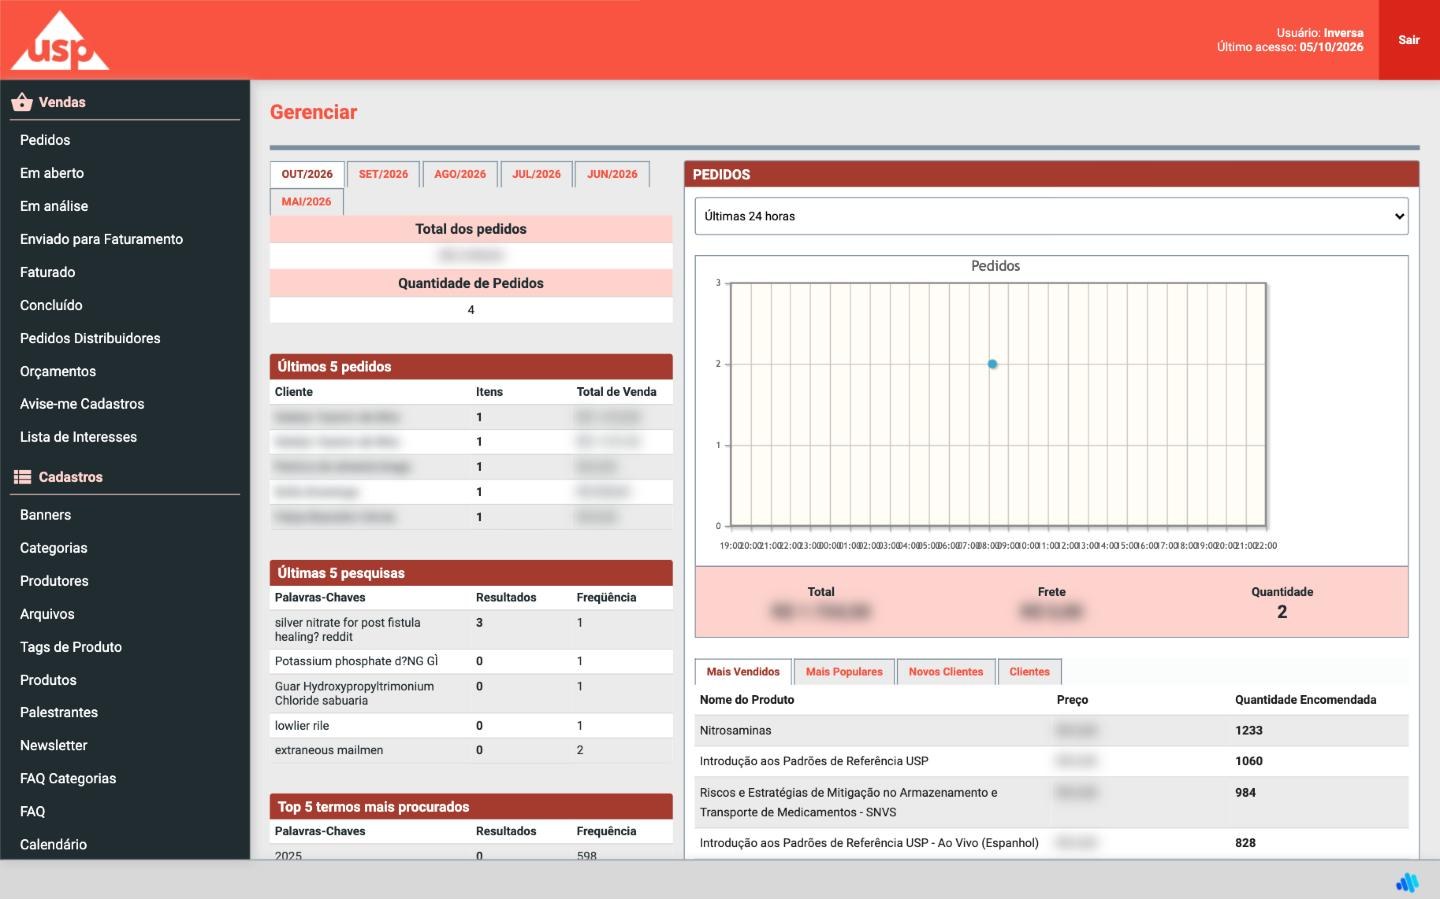The width and height of the screenshot is (1440, 900).
Task: Open Avise-me Cadastros
Action: point(82,404)
